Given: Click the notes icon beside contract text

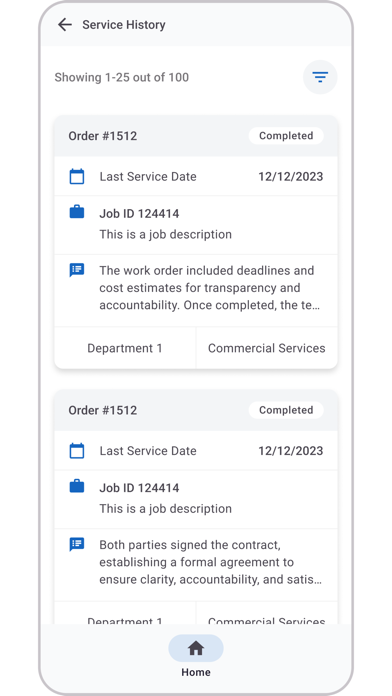Looking at the screenshot, I should point(77,544).
